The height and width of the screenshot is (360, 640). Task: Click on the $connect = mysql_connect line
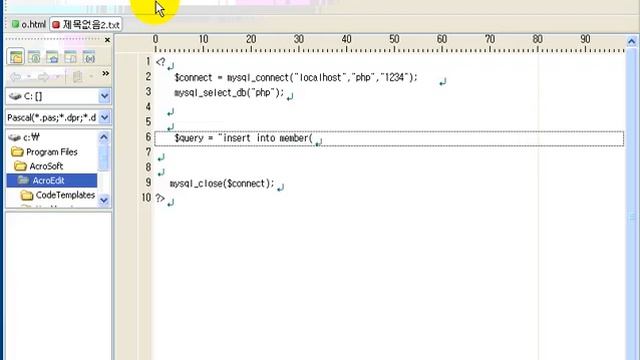[296, 78]
